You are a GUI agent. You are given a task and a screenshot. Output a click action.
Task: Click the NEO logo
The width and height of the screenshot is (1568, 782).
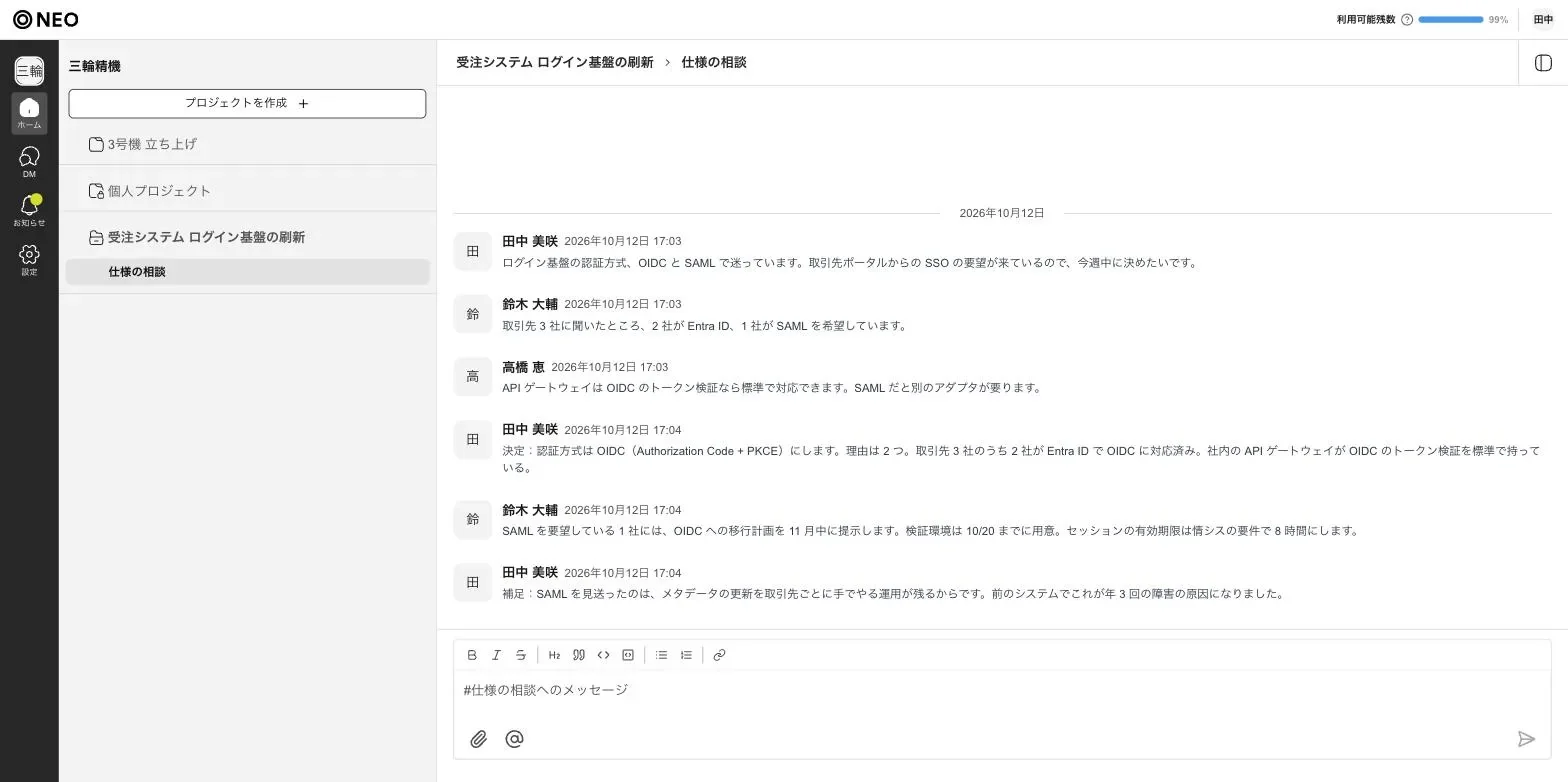tap(45, 20)
